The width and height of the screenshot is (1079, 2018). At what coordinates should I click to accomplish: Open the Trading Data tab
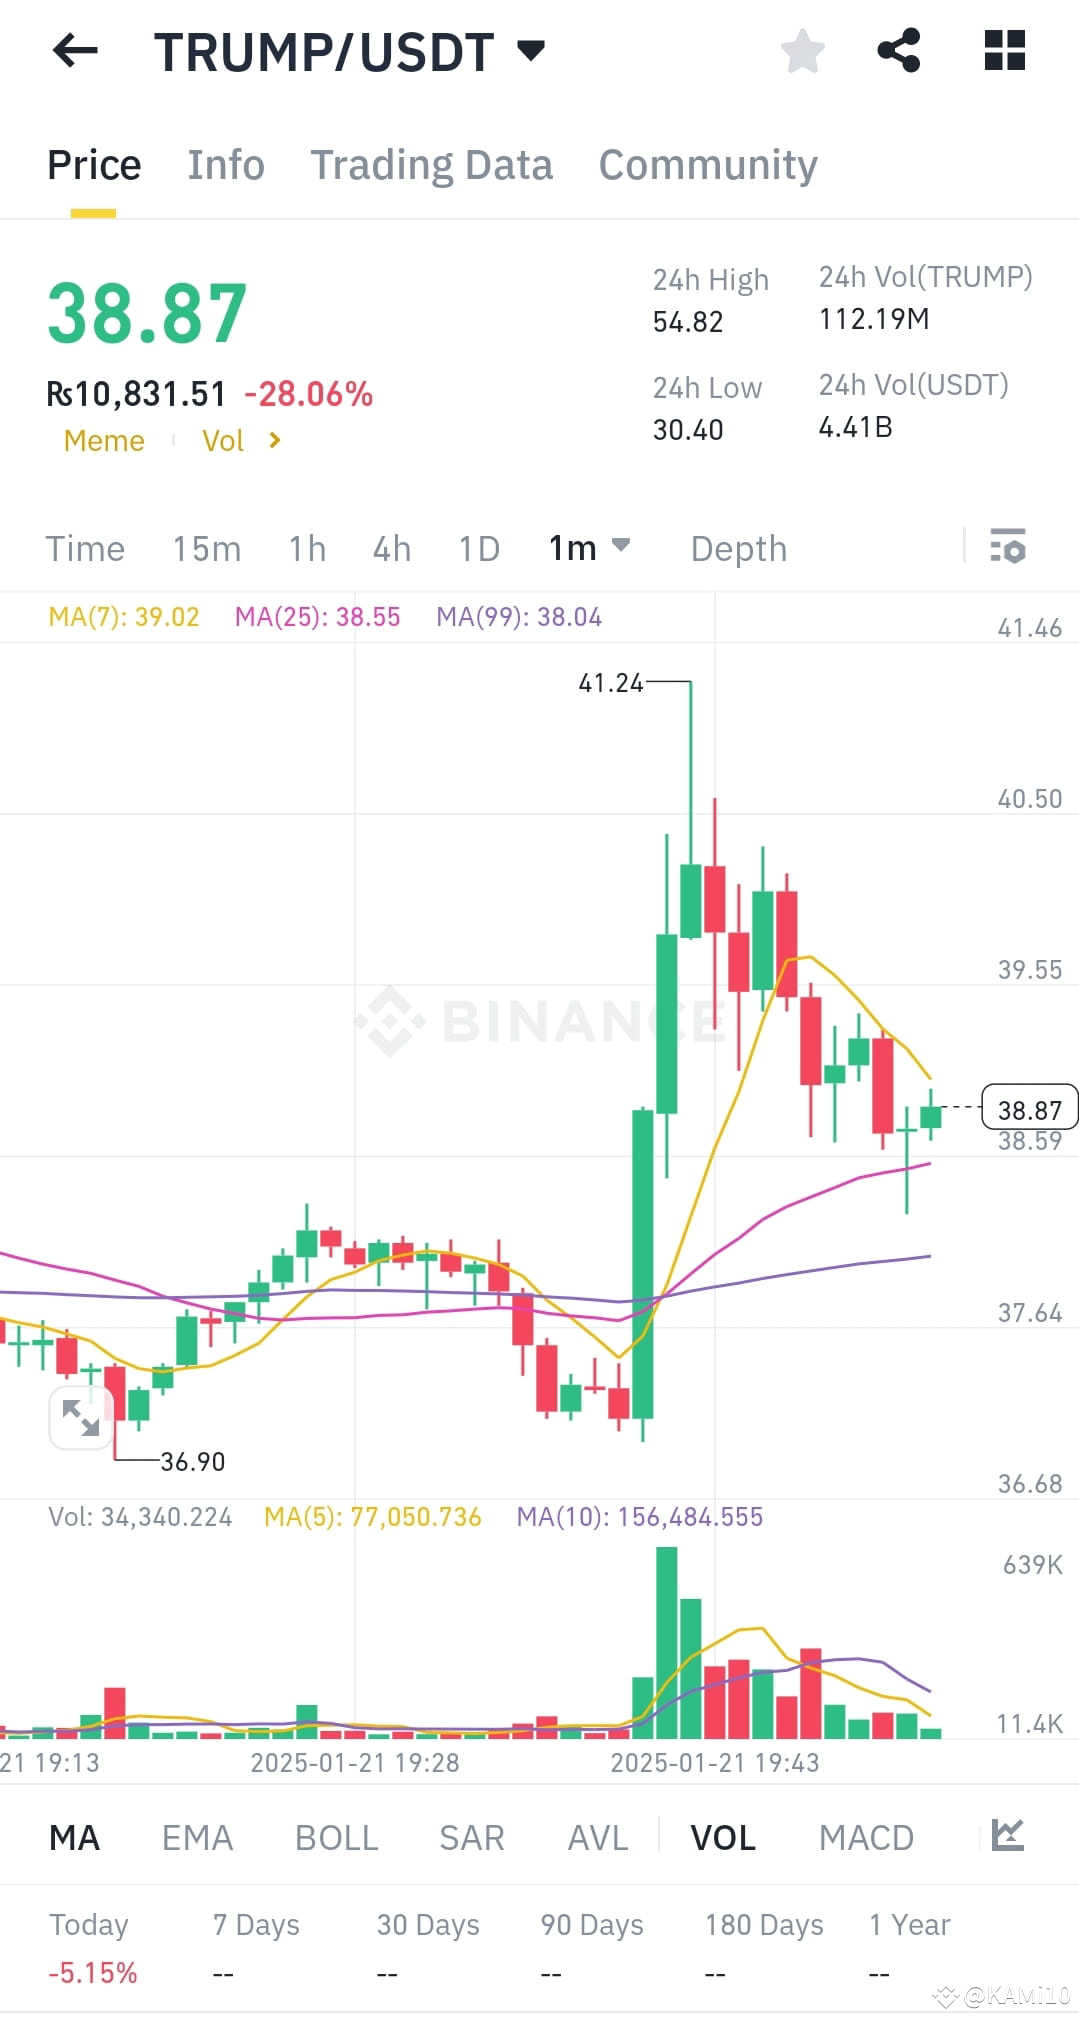(x=431, y=166)
